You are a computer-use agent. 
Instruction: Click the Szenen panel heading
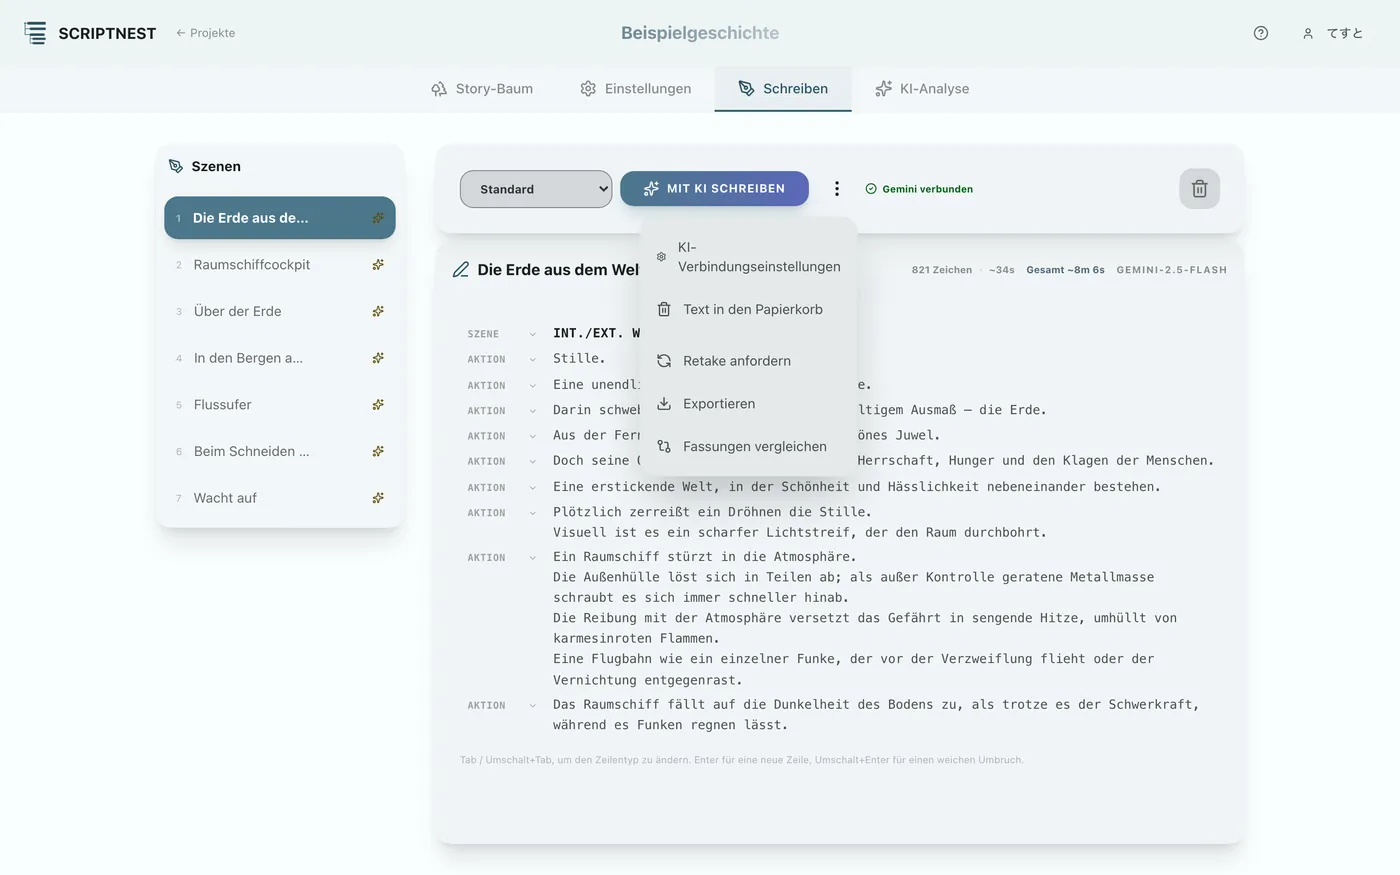216,166
